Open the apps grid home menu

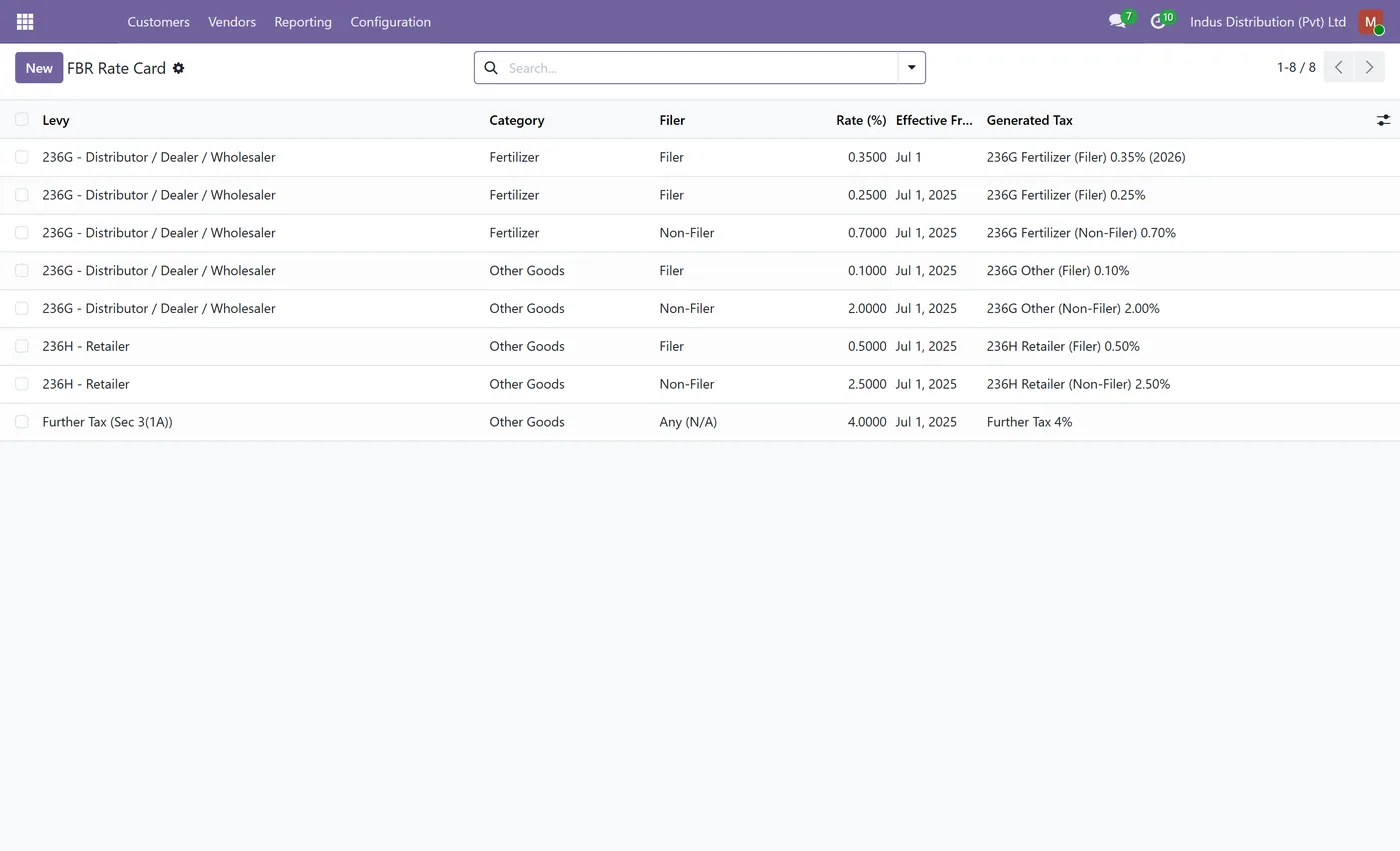[x=25, y=21]
